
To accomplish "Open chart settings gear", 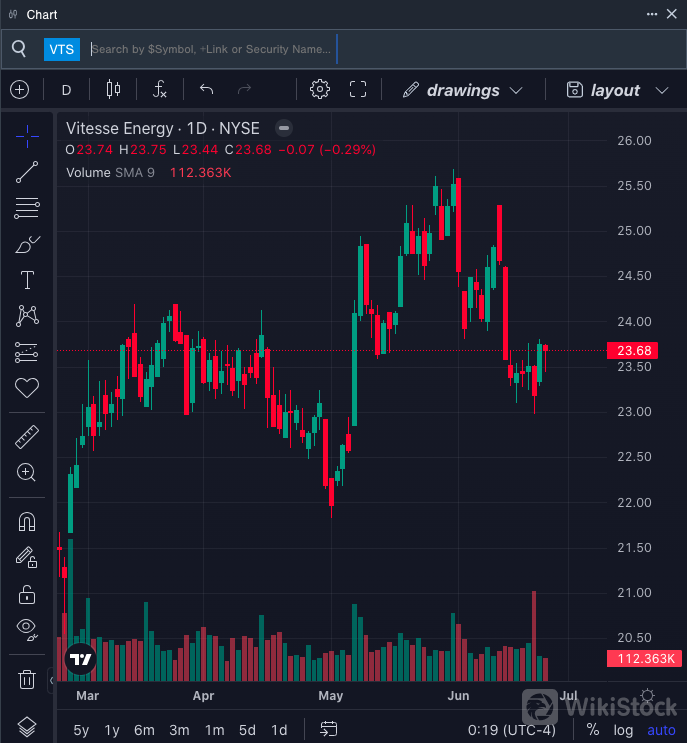I will pyautogui.click(x=320, y=90).
